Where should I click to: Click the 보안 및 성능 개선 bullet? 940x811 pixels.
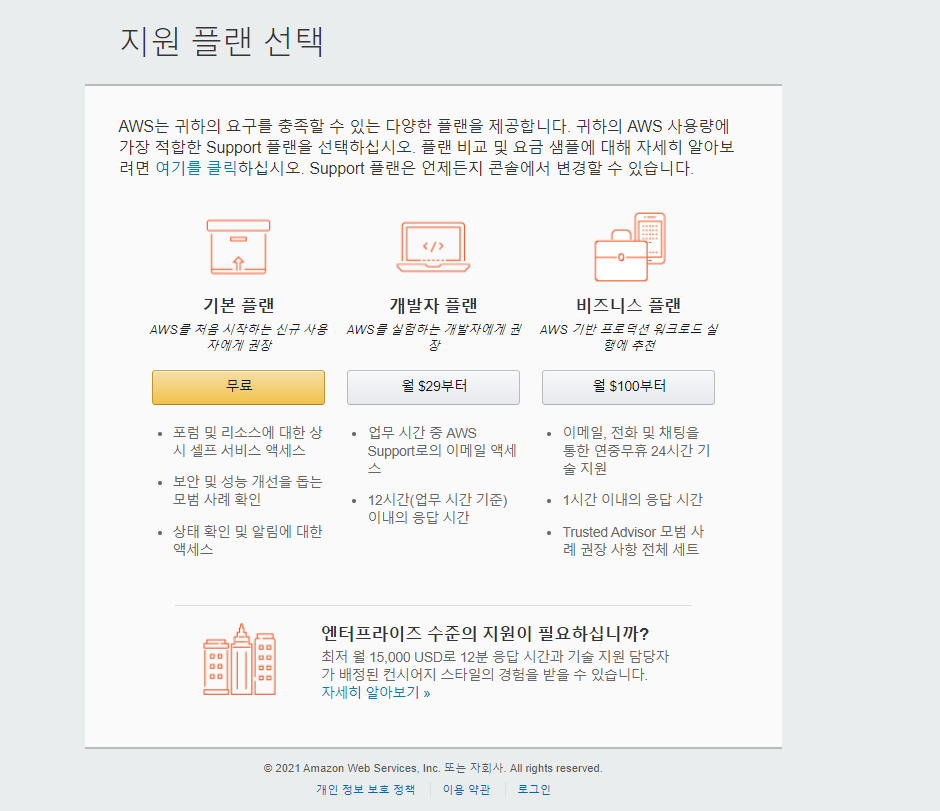pyautogui.click(x=248, y=490)
